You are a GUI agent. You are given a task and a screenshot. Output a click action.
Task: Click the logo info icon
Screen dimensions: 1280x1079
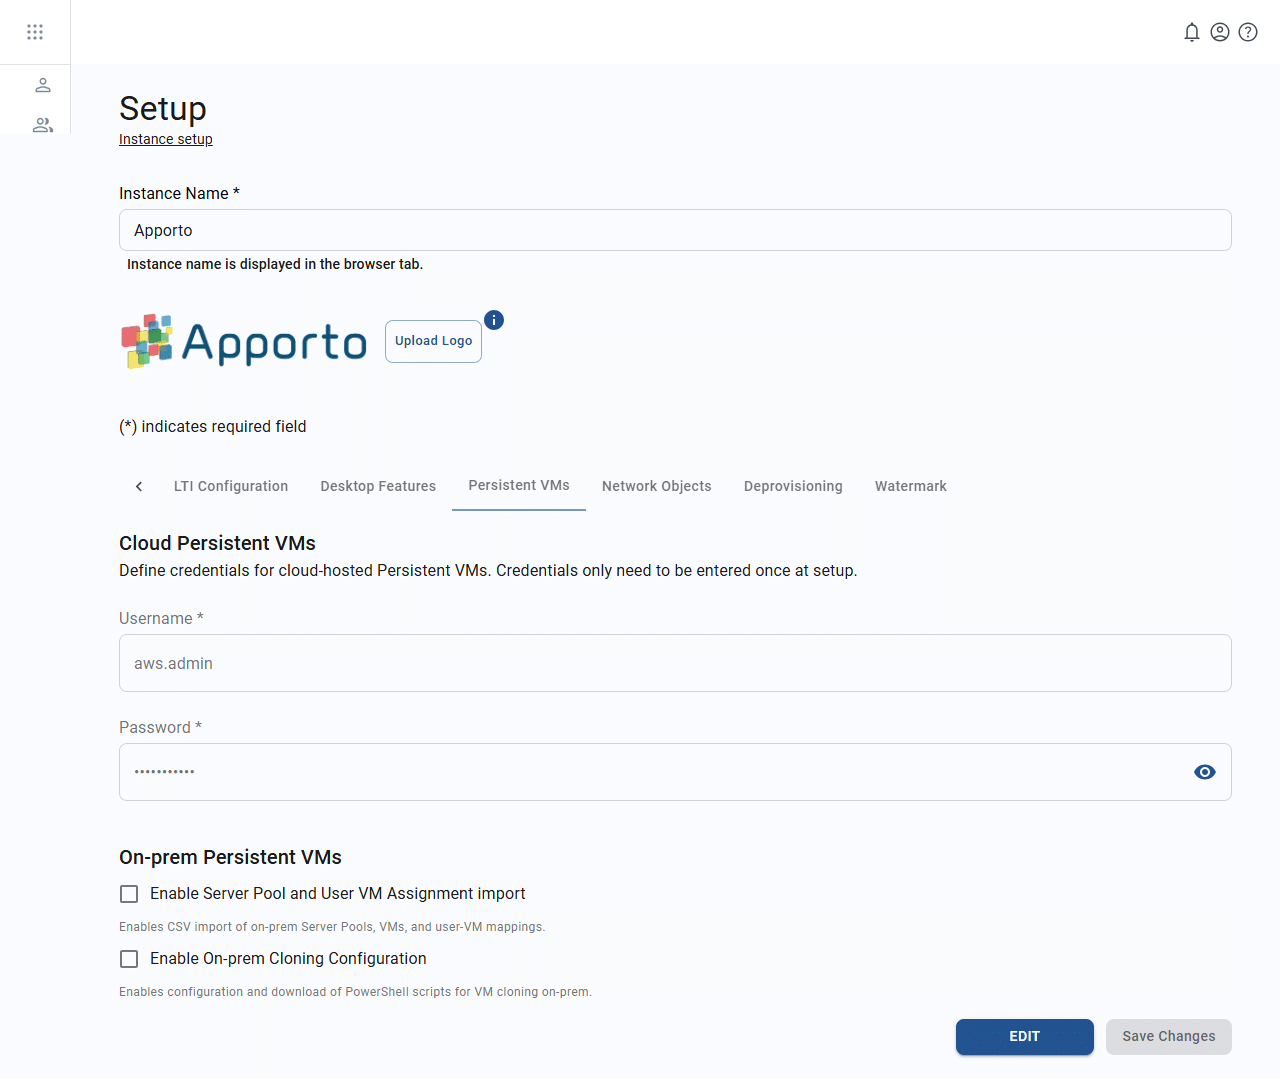494,320
